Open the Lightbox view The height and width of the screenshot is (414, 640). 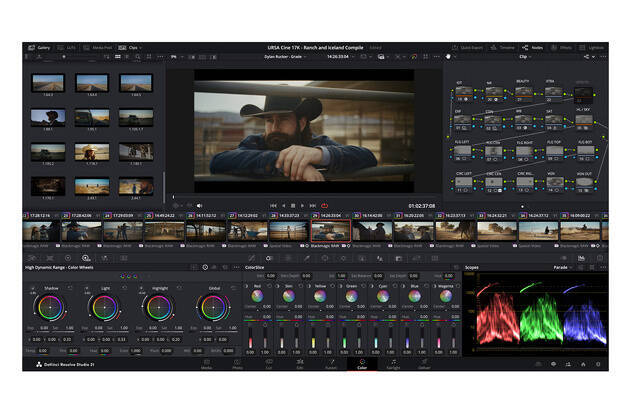[592, 47]
